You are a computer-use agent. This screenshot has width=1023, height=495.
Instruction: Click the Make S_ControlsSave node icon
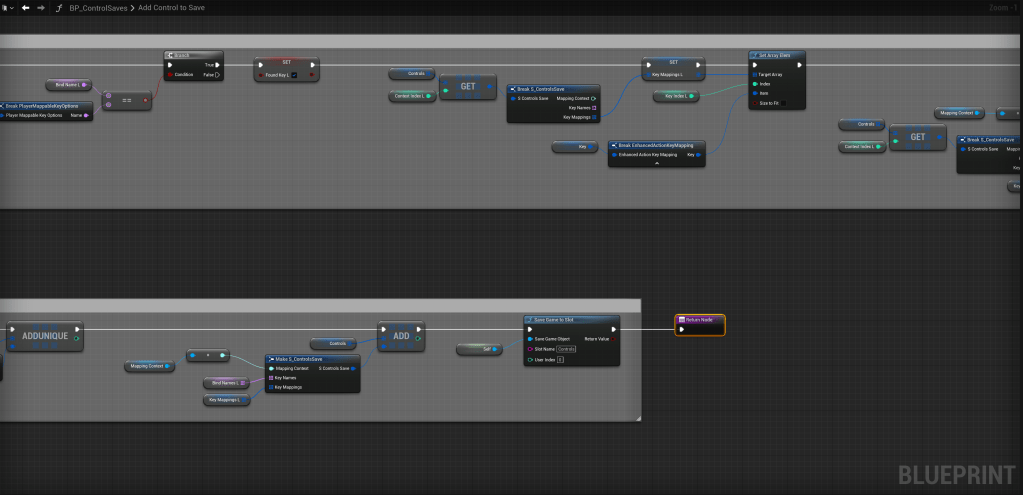(271, 358)
